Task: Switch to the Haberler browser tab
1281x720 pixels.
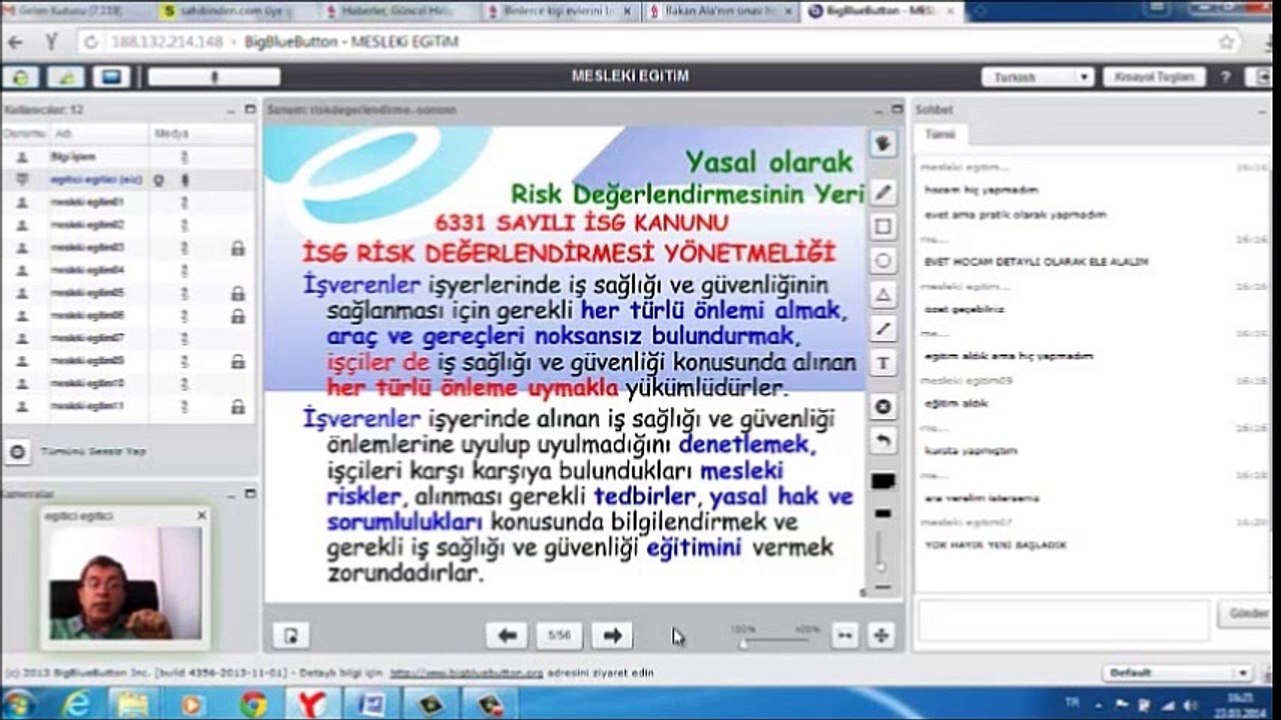Action: click(x=397, y=11)
